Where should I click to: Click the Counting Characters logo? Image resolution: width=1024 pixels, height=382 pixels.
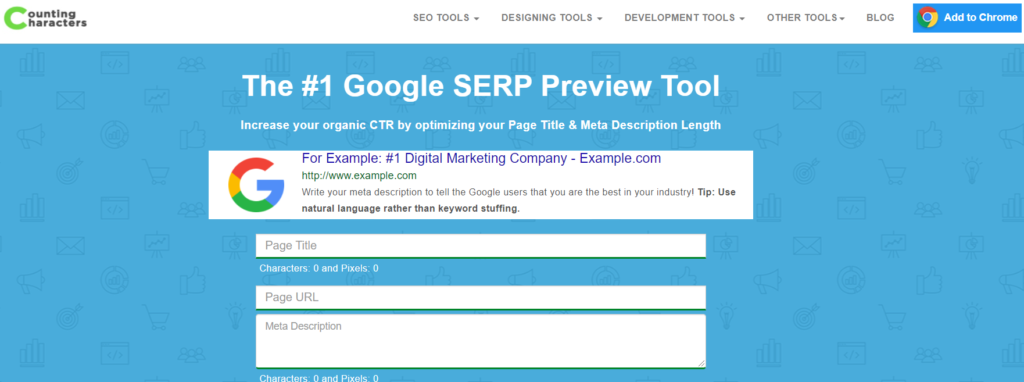[x=44, y=18]
